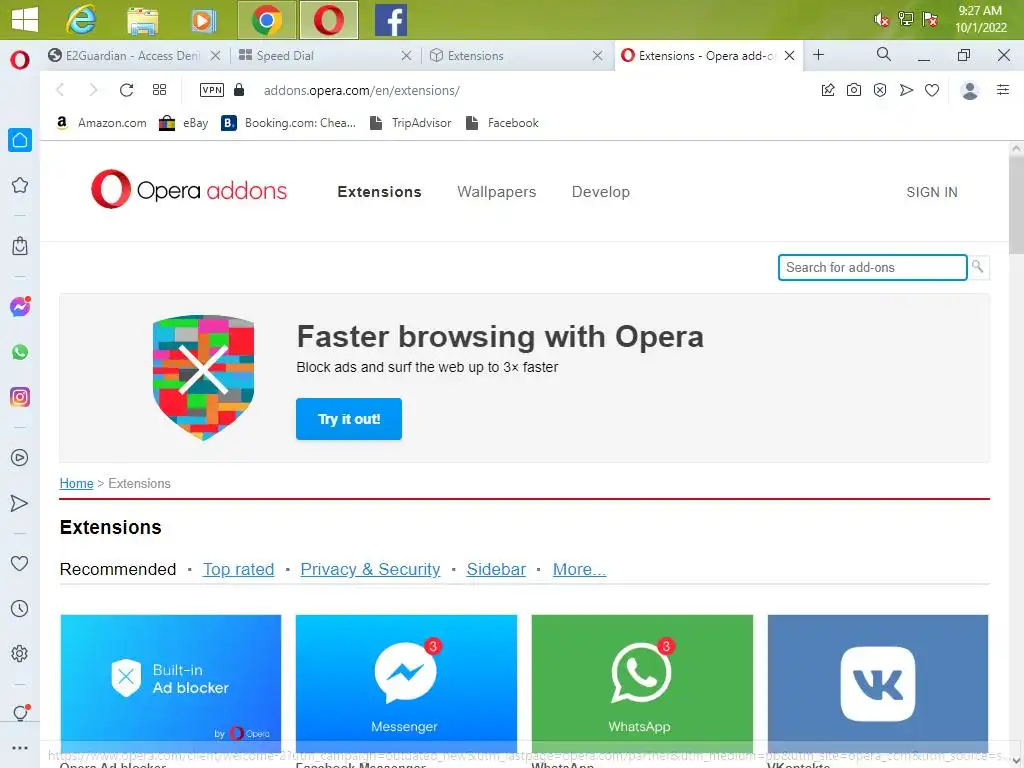This screenshot has height=768, width=1024.
Task: Take a snapshot with the camera icon
Action: (854, 90)
